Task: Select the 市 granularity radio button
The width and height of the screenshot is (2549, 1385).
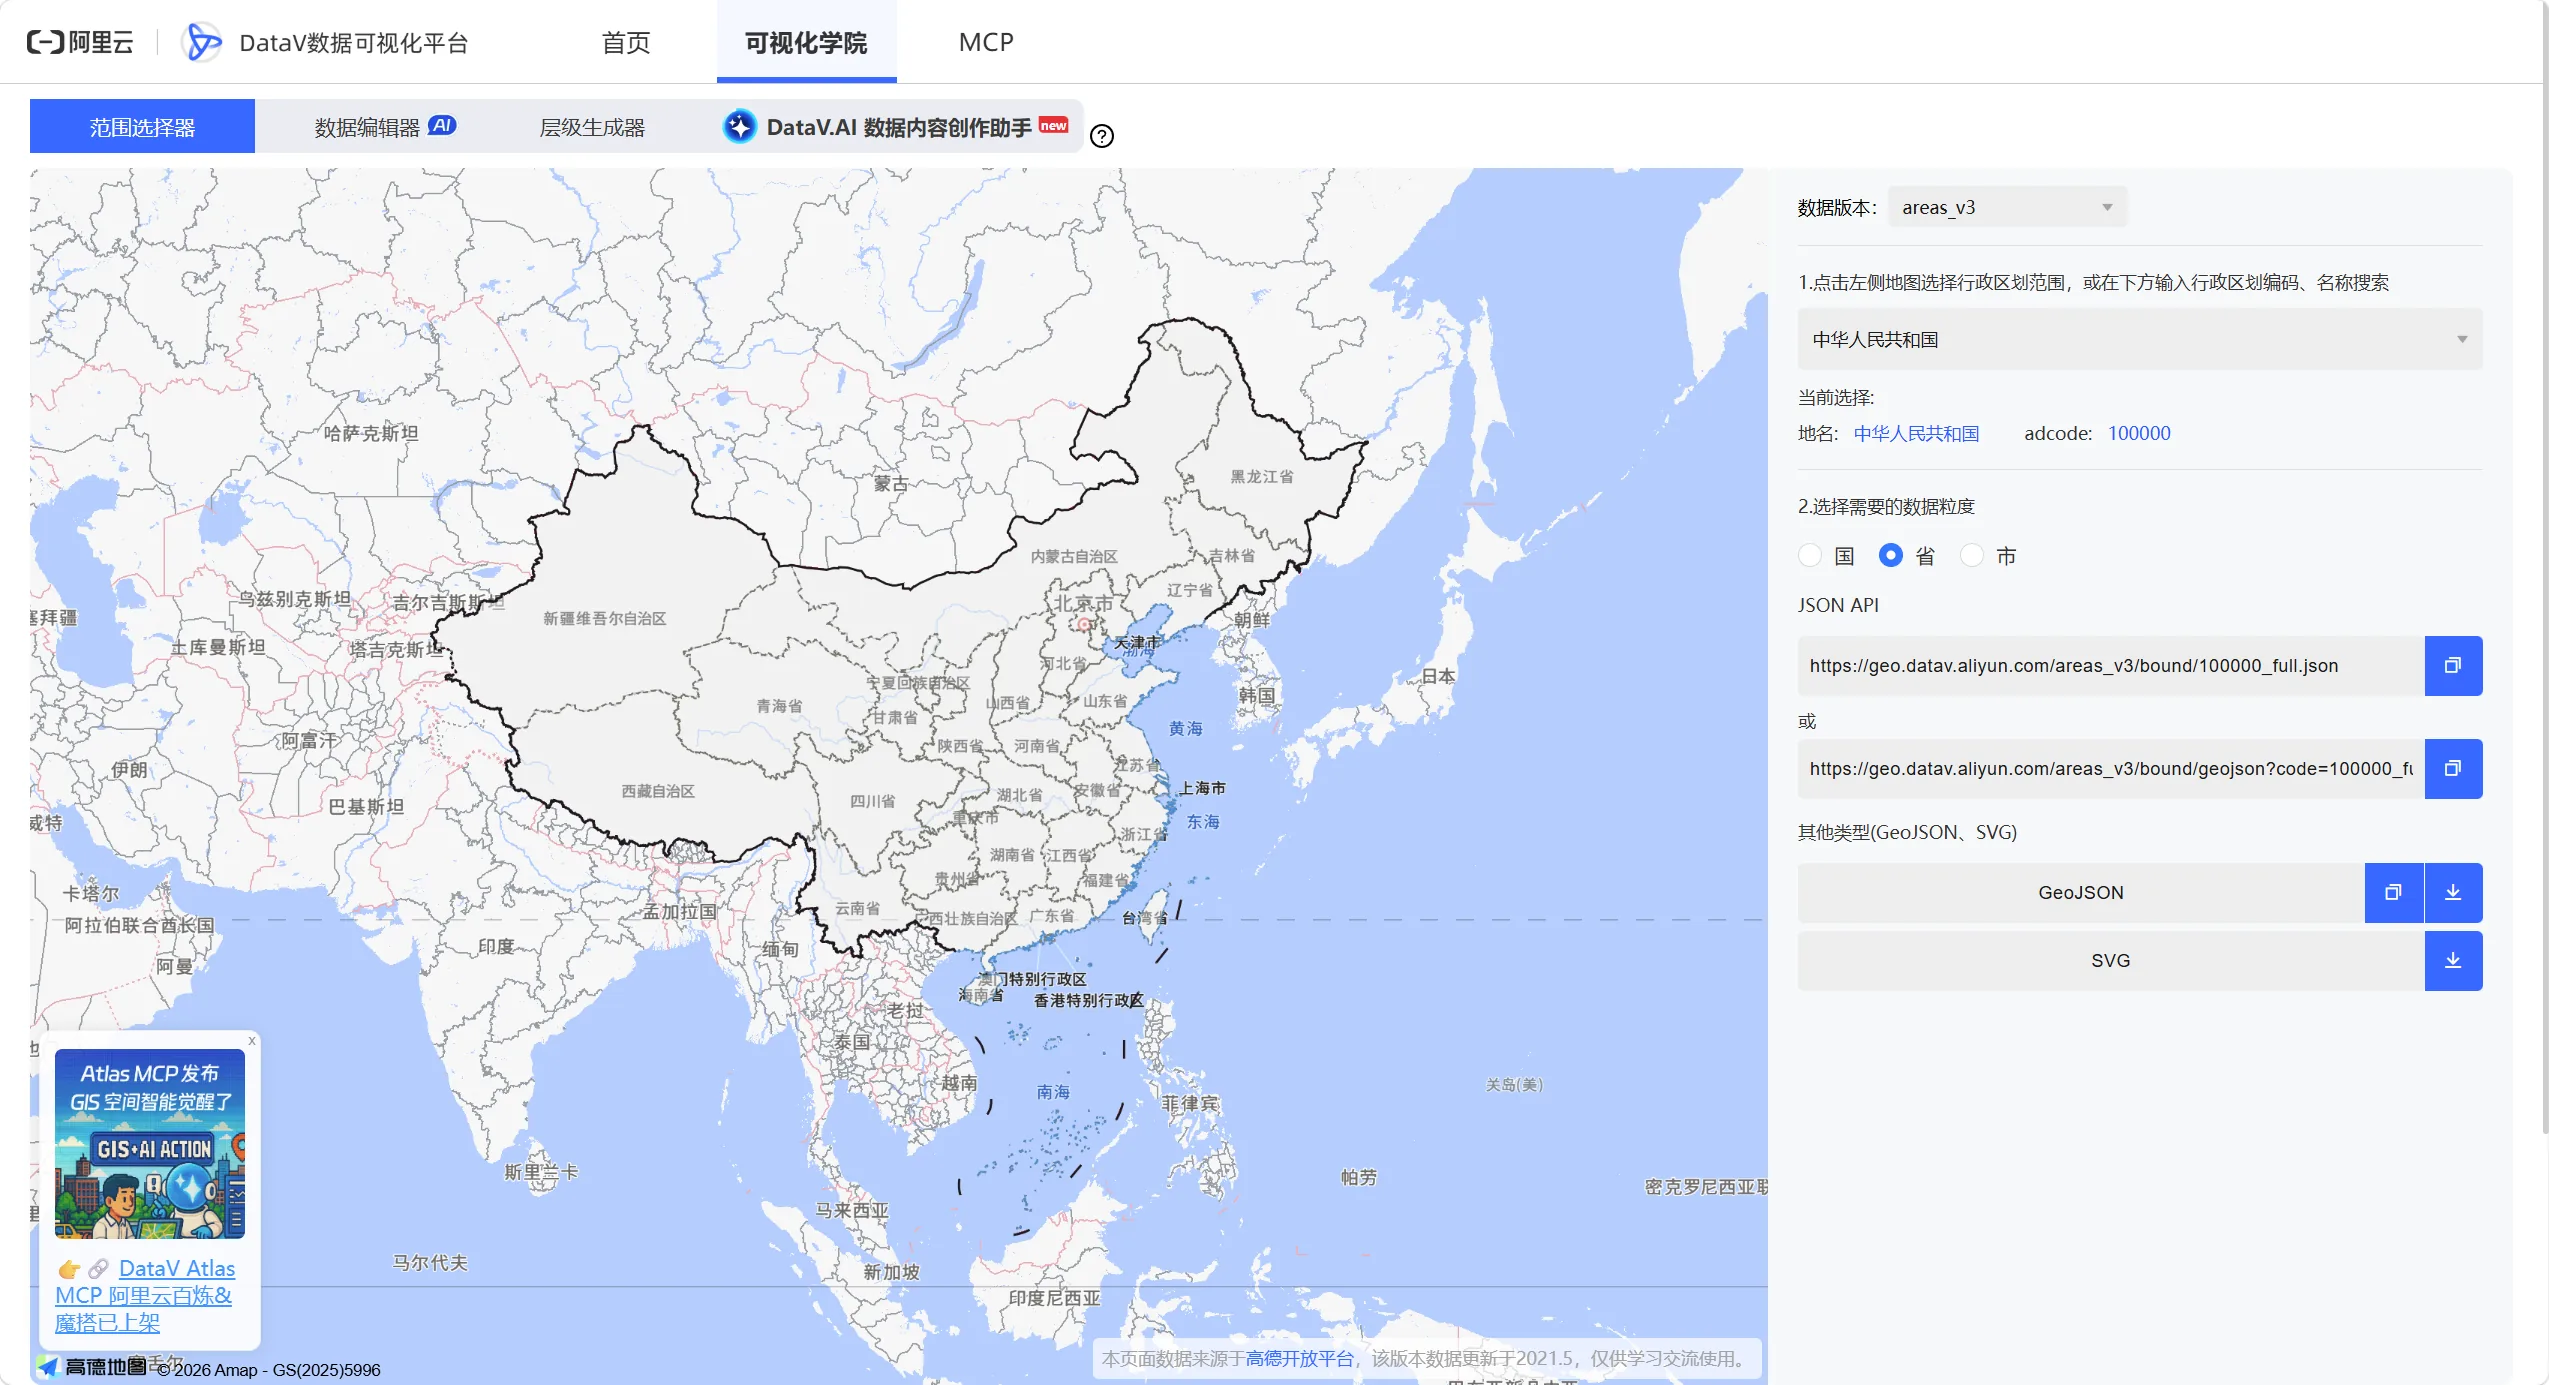Action: (1971, 555)
